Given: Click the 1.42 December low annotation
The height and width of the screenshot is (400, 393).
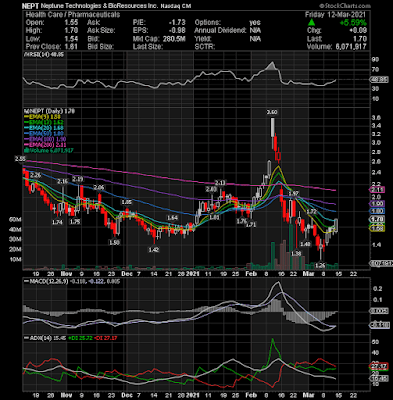Looking at the screenshot, I should 154,249.
